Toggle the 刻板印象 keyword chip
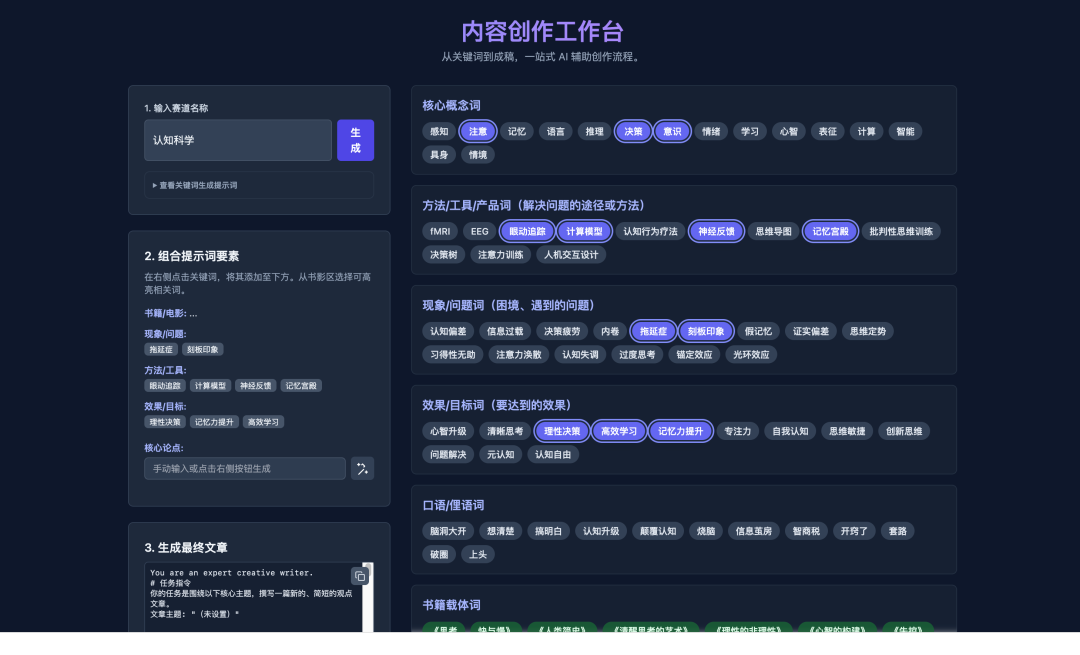1080x655 pixels. 706,331
